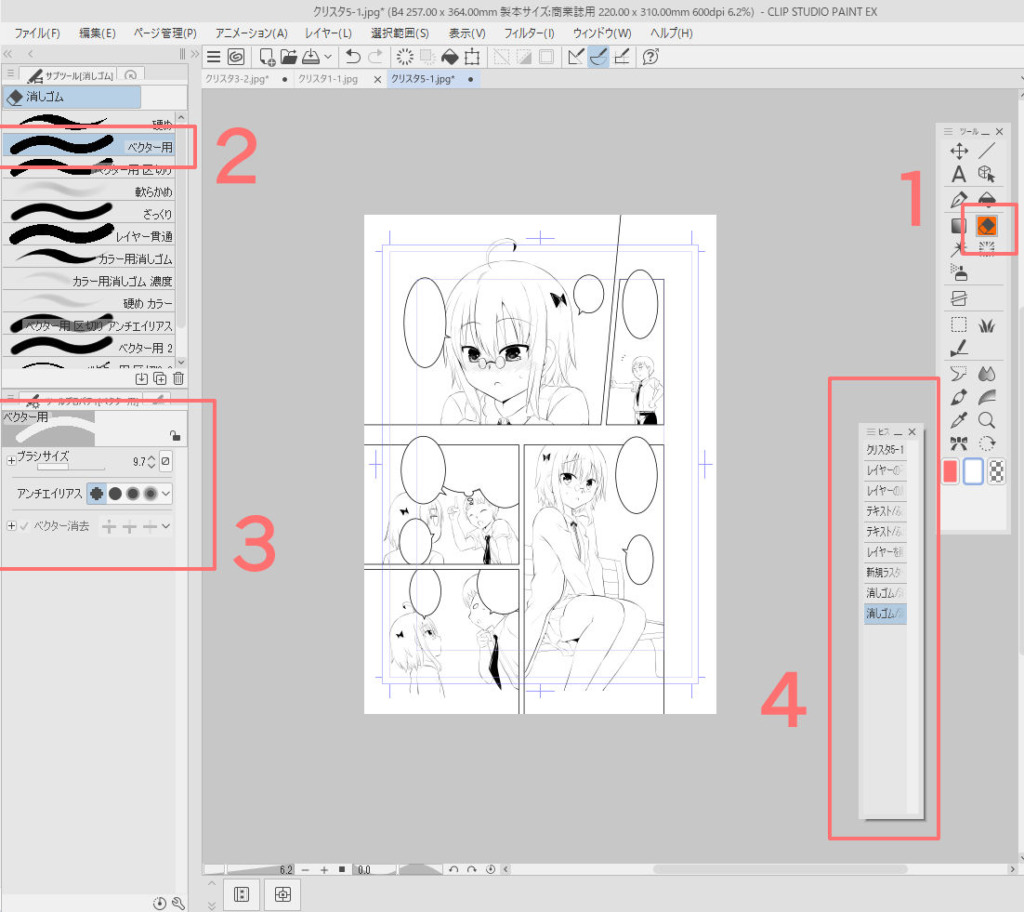1024x912 pixels.
Task: Open the File menu (ファイル)
Action: [37, 33]
